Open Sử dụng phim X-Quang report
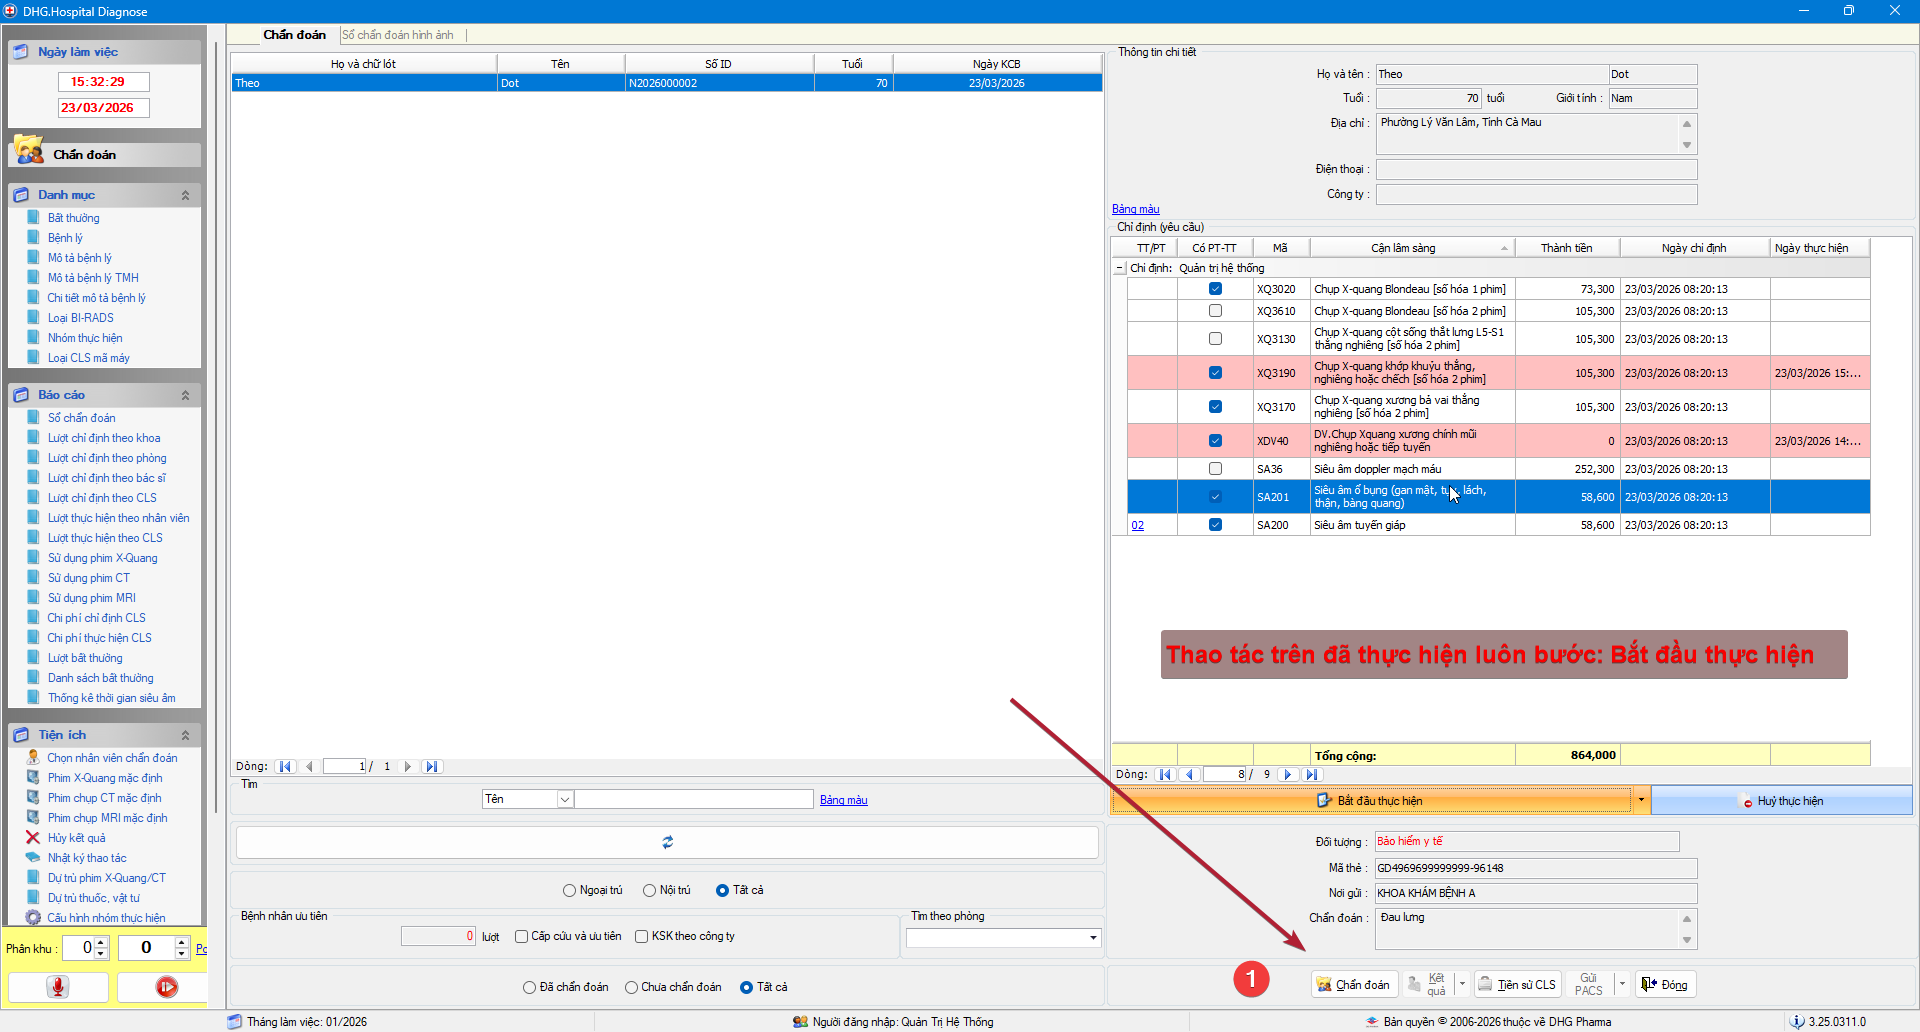1920x1032 pixels. pyautogui.click(x=102, y=558)
